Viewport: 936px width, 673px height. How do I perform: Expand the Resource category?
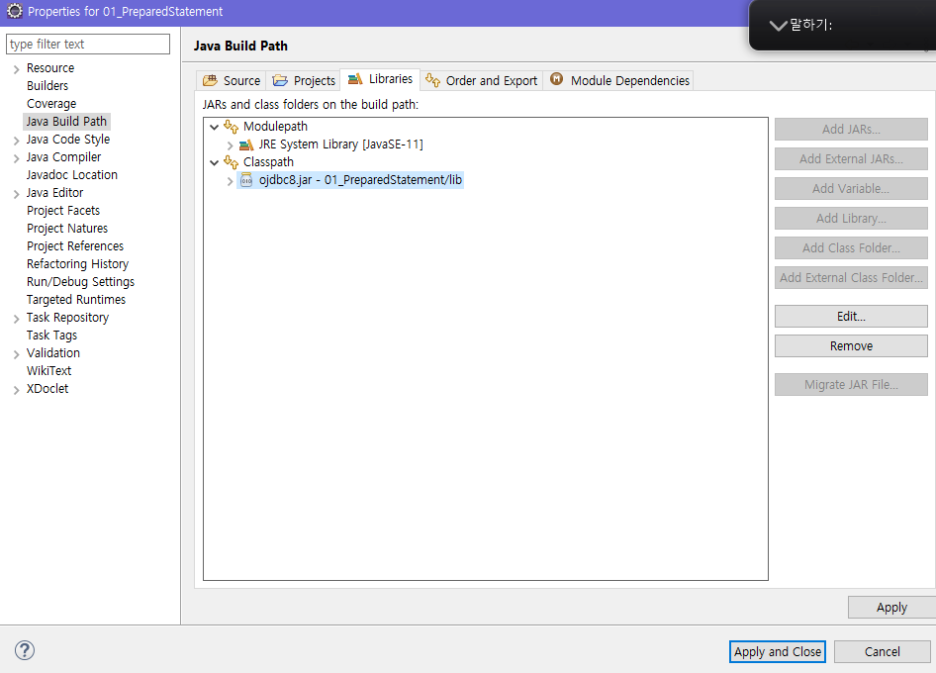tap(16, 69)
